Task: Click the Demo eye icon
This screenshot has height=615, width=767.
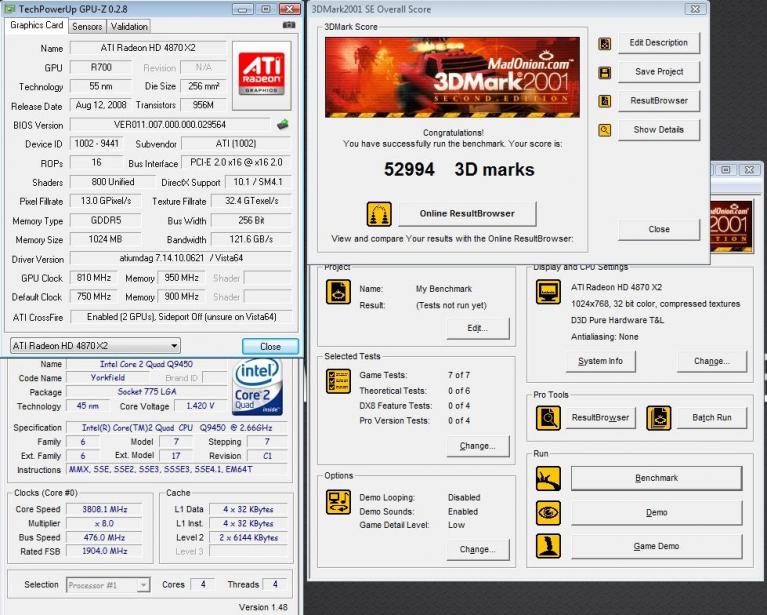Action: (548, 513)
